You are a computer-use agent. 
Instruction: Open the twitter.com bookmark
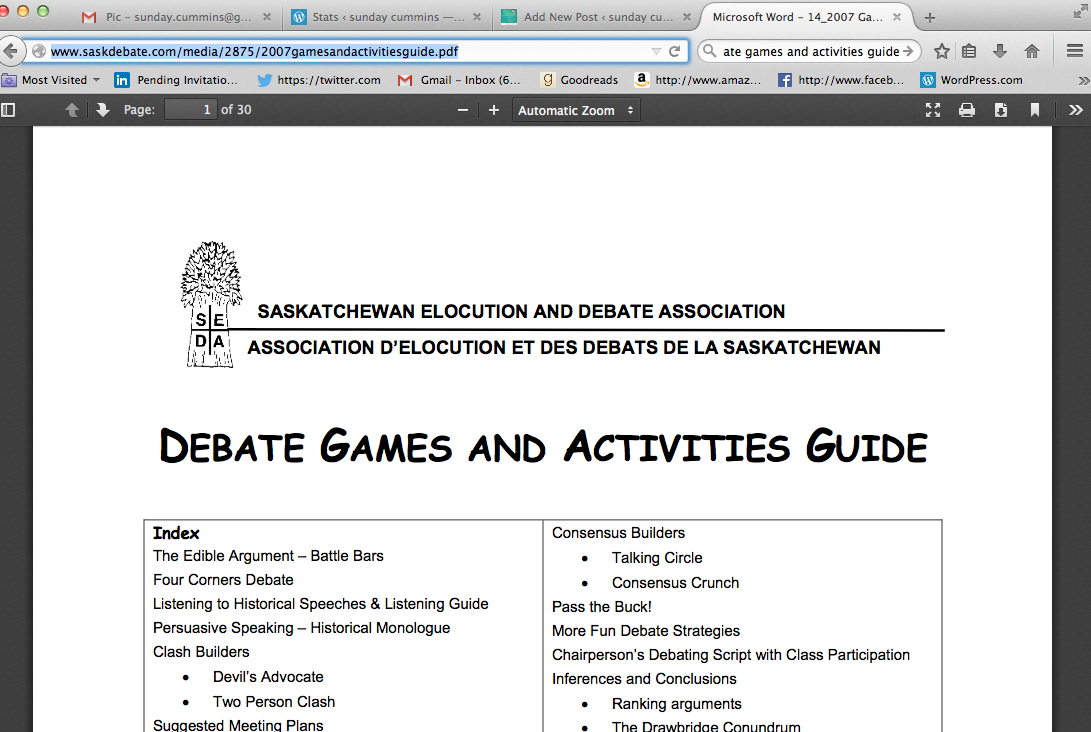tap(319, 80)
